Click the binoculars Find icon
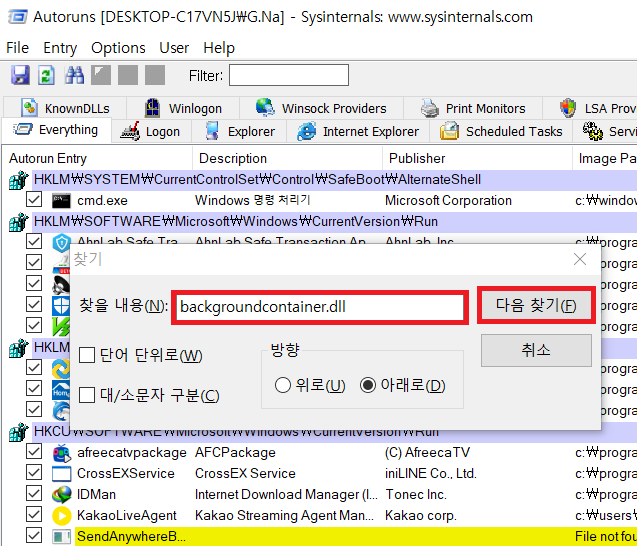 [x=74, y=75]
